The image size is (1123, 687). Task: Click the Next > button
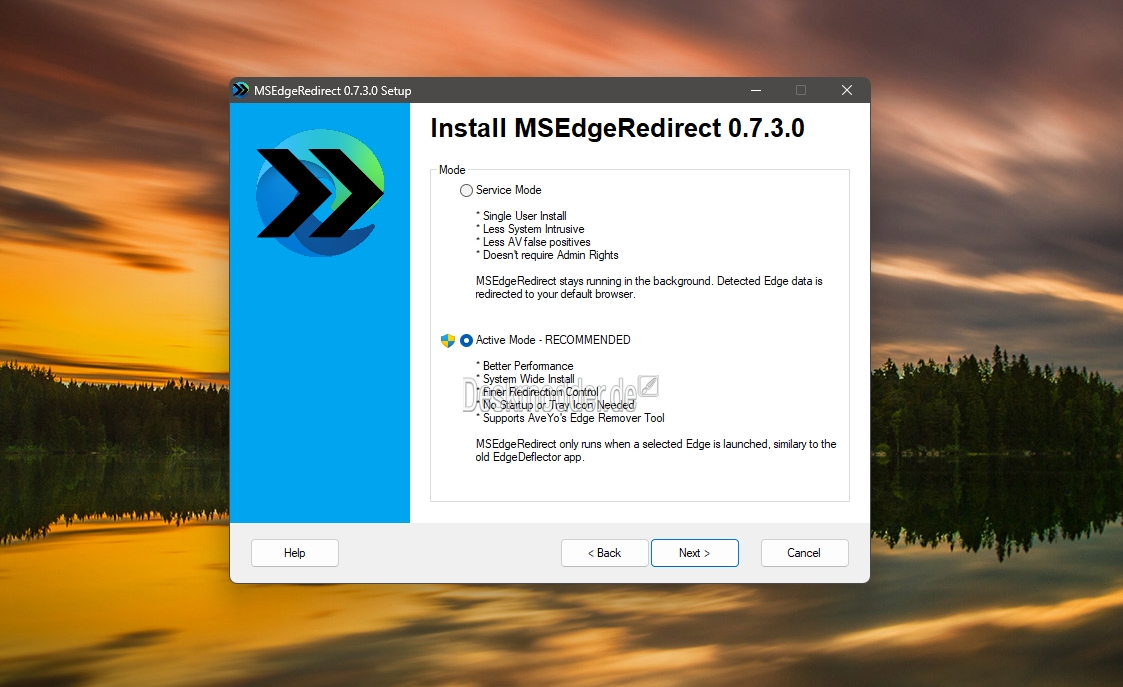click(695, 553)
